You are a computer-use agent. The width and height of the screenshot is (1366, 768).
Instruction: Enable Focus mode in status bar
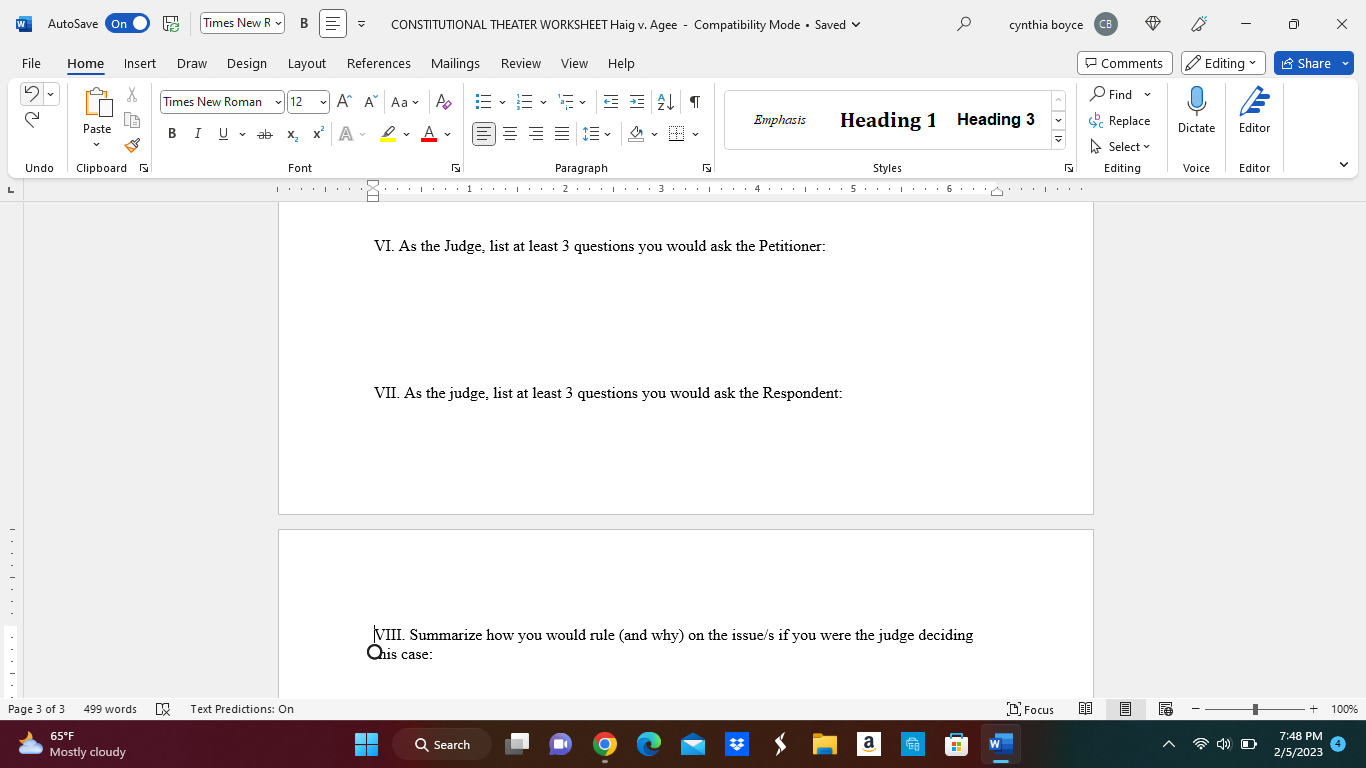pos(1030,709)
